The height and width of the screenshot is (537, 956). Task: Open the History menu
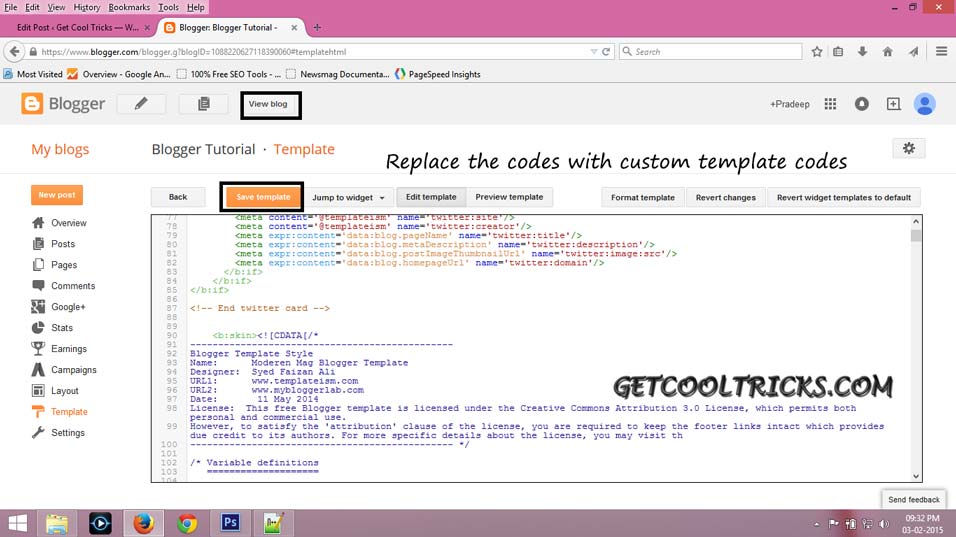tap(87, 7)
